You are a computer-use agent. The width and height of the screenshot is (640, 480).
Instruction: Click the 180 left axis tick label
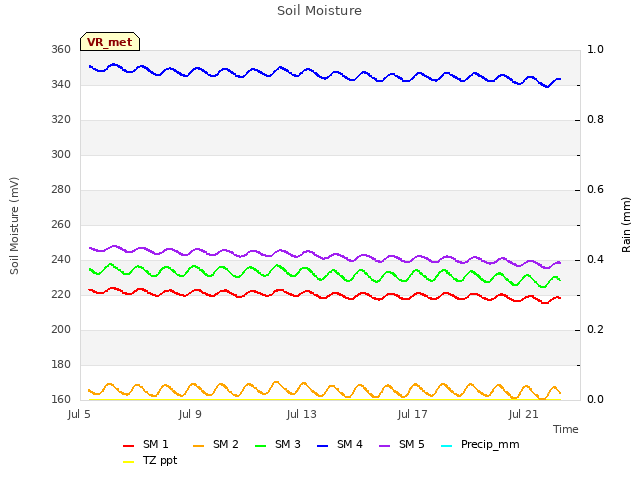[61, 364]
